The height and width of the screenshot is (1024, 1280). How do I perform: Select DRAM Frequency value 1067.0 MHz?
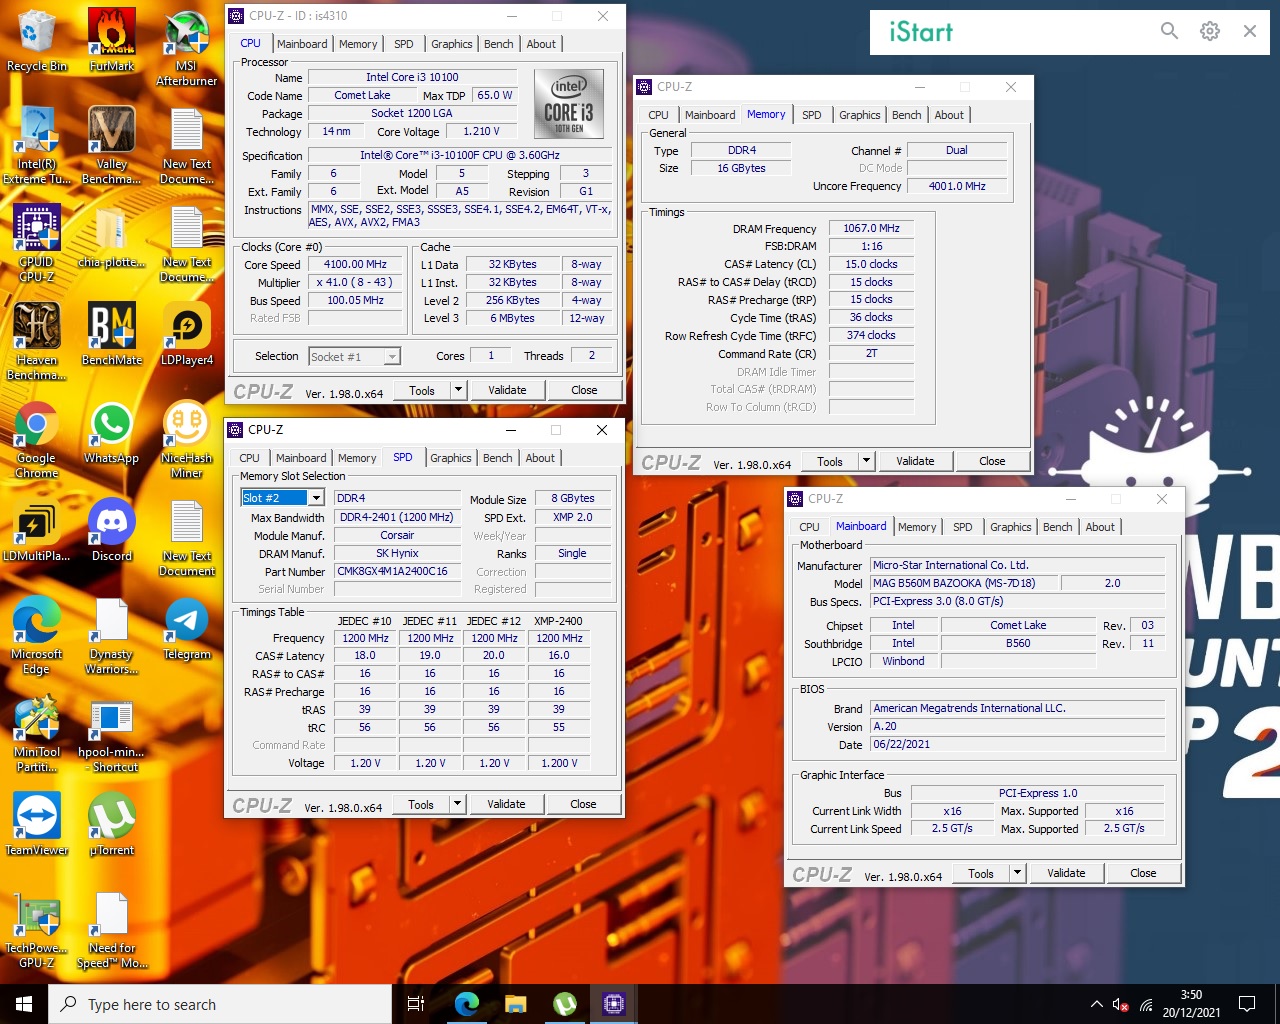871,228
